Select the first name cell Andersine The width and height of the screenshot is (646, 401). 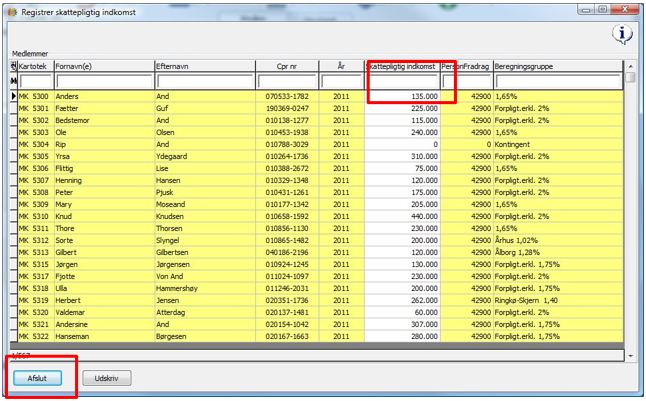coord(104,324)
